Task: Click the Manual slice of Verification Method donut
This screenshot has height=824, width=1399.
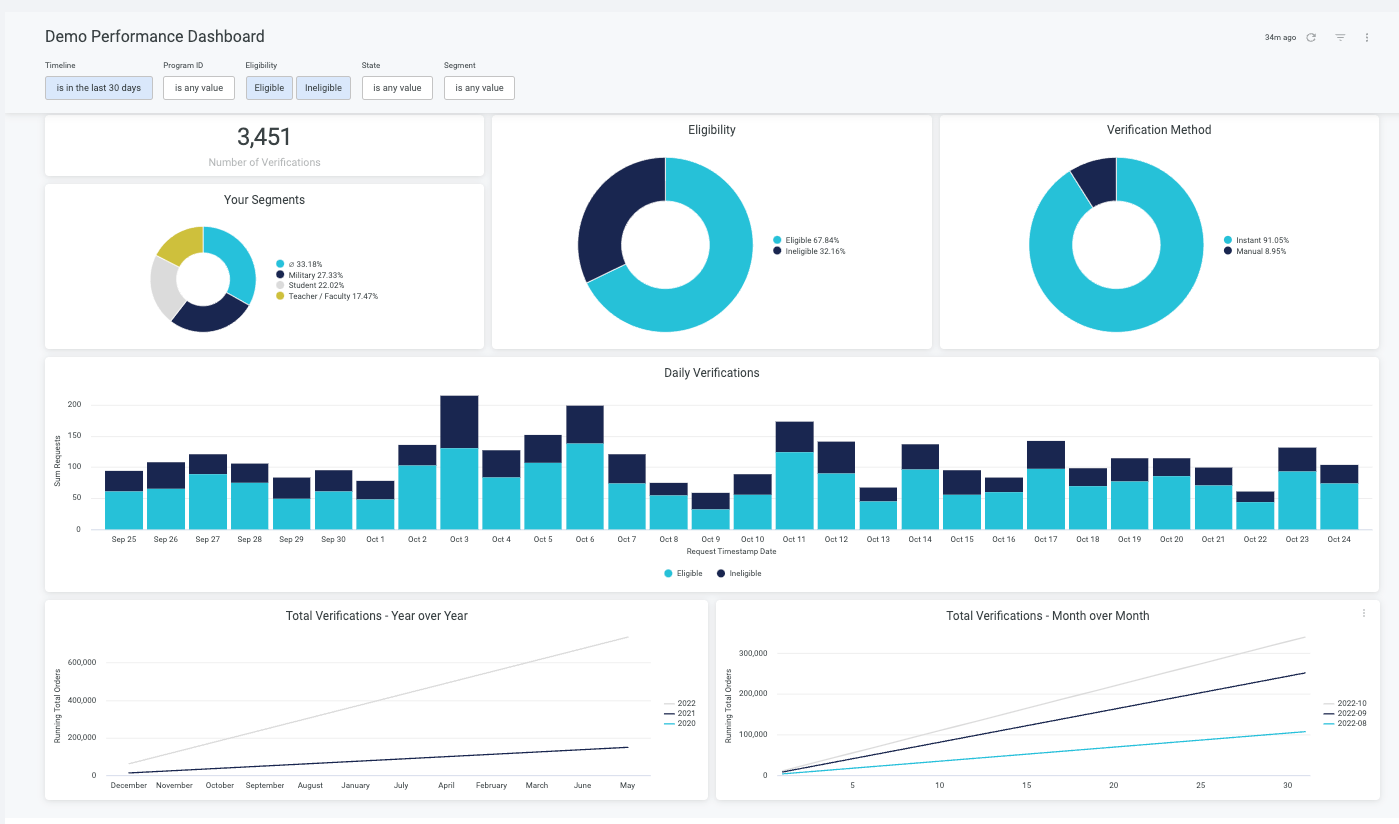Action: tap(1096, 180)
